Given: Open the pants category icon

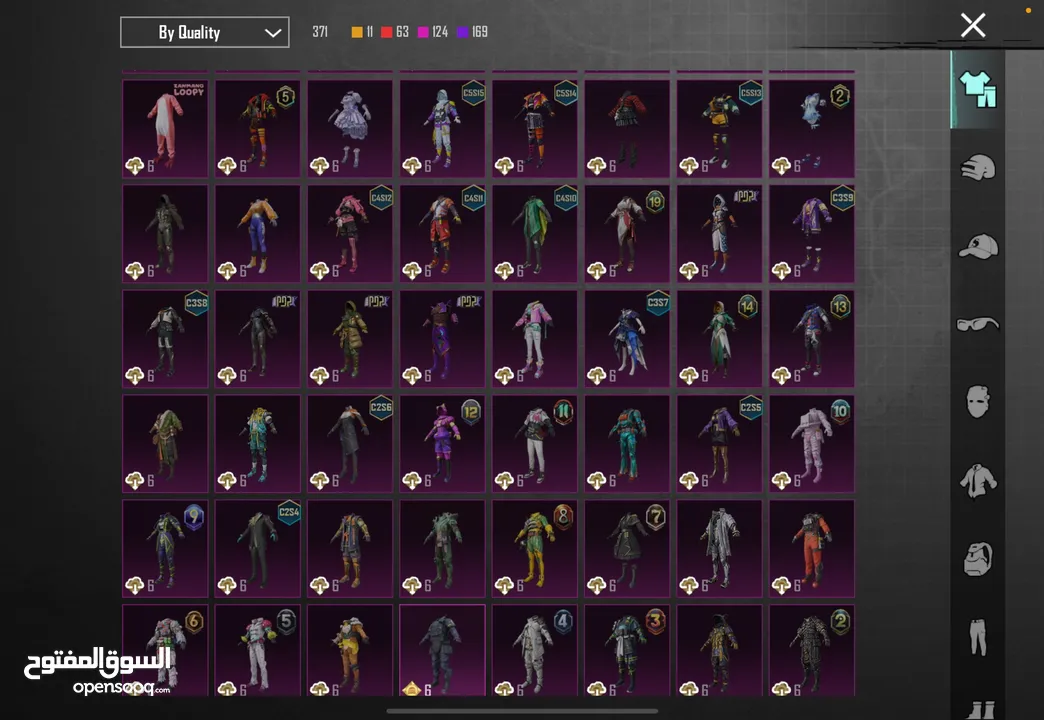Looking at the screenshot, I should (x=978, y=636).
